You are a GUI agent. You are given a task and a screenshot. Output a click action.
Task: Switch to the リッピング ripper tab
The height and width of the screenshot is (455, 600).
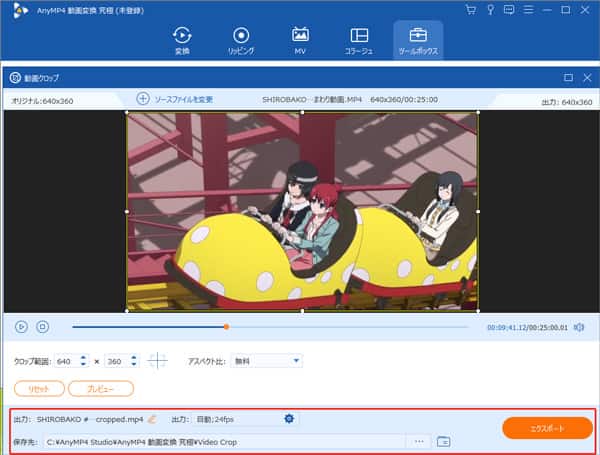tap(241, 40)
